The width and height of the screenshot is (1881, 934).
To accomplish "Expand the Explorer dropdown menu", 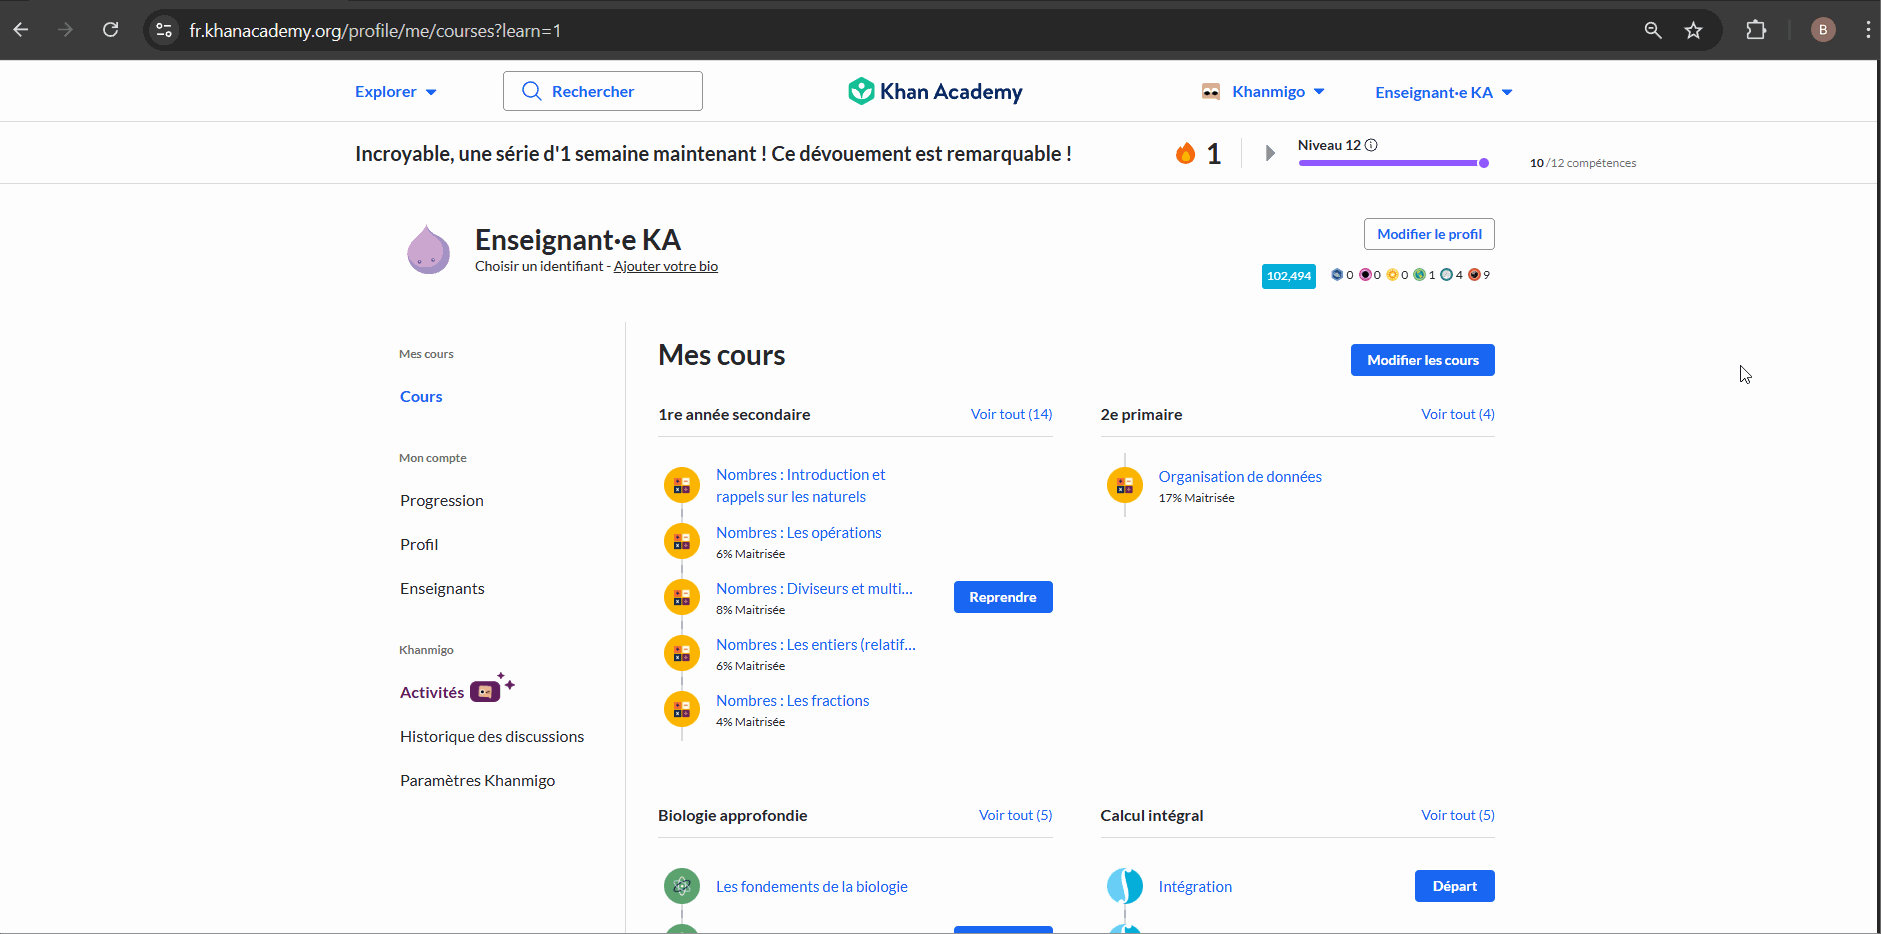I will 396,91.
